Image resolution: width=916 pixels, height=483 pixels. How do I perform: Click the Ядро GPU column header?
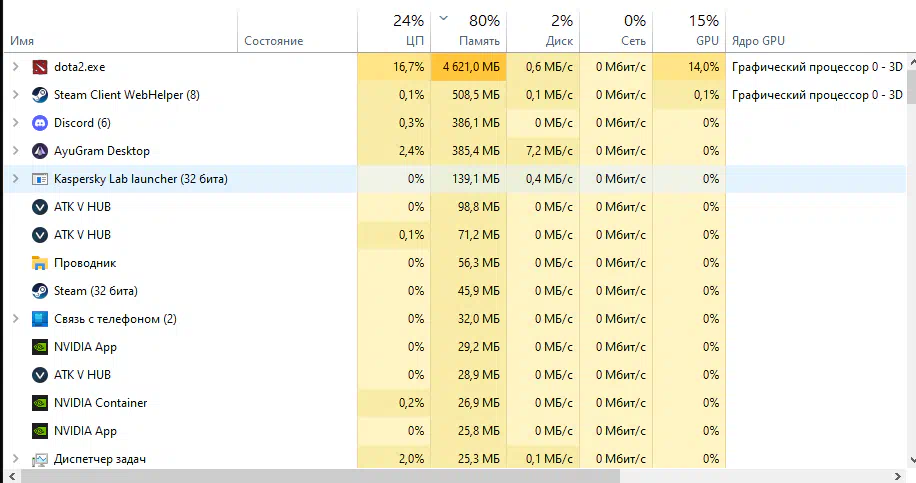(816, 30)
